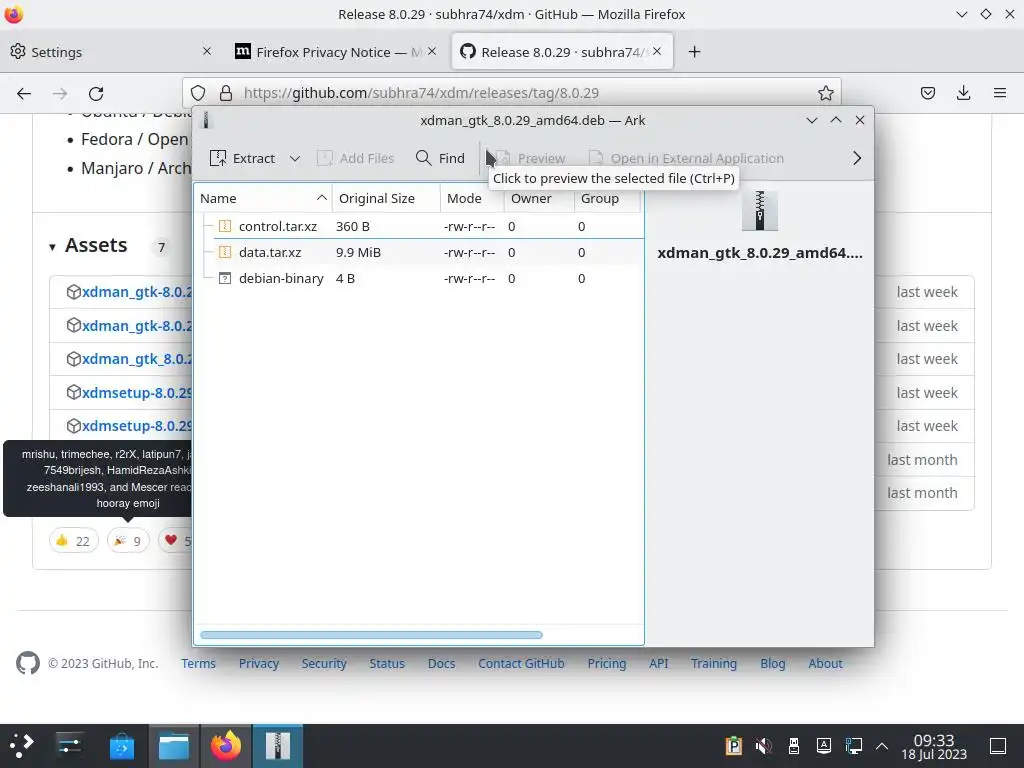Open the first xdman_gtk-8.0.2 asset link
Image resolution: width=1024 pixels, height=768 pixels.
tap(137, 292)
